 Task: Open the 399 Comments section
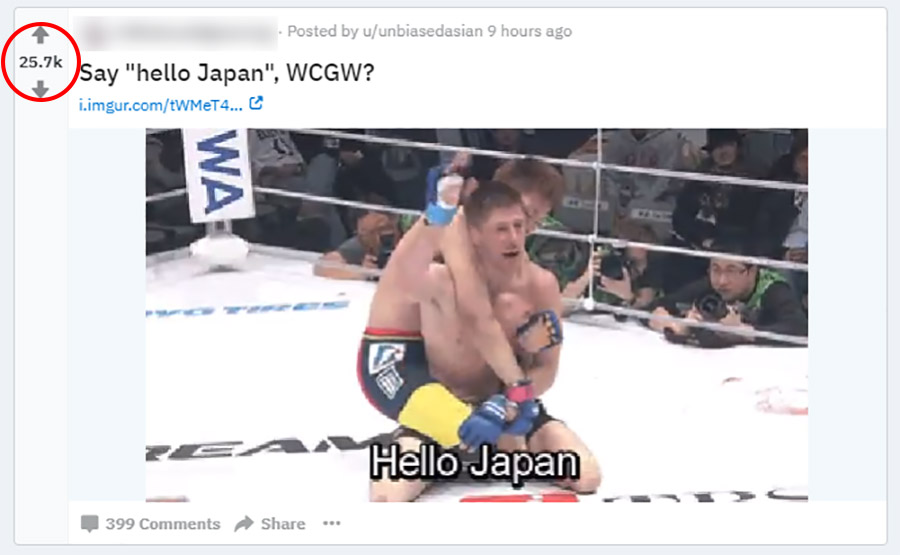click(x=150, y=523)
